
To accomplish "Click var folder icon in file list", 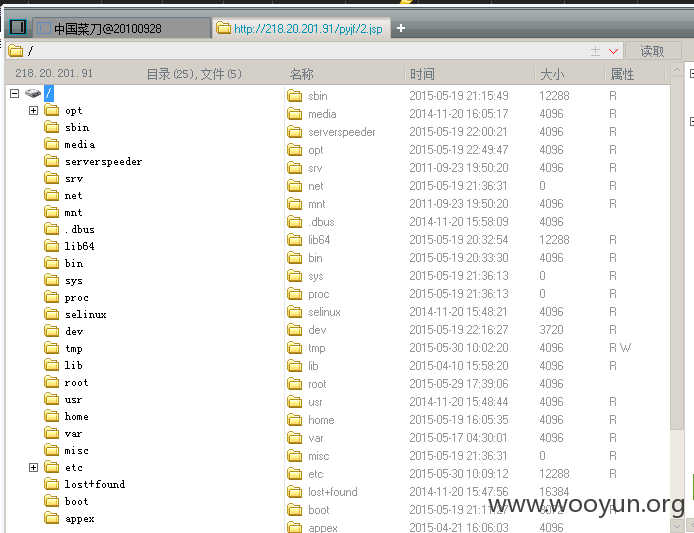I will [295, 438].
